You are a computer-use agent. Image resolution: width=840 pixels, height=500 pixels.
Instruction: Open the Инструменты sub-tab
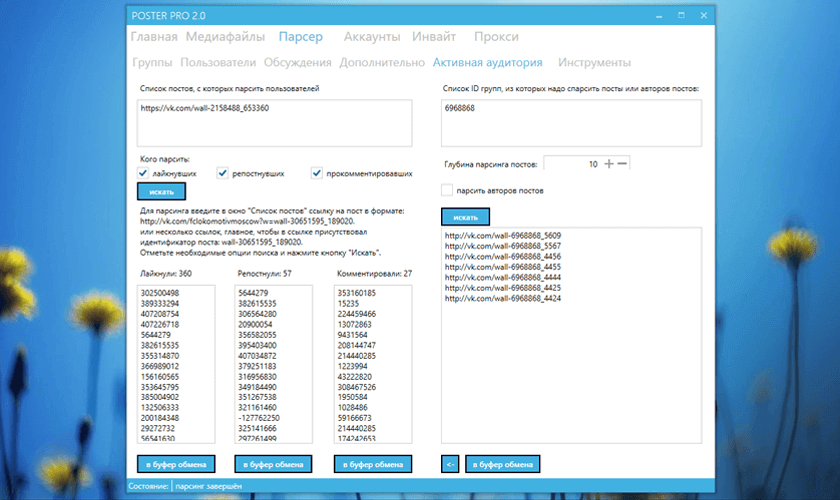coord(594,62)
